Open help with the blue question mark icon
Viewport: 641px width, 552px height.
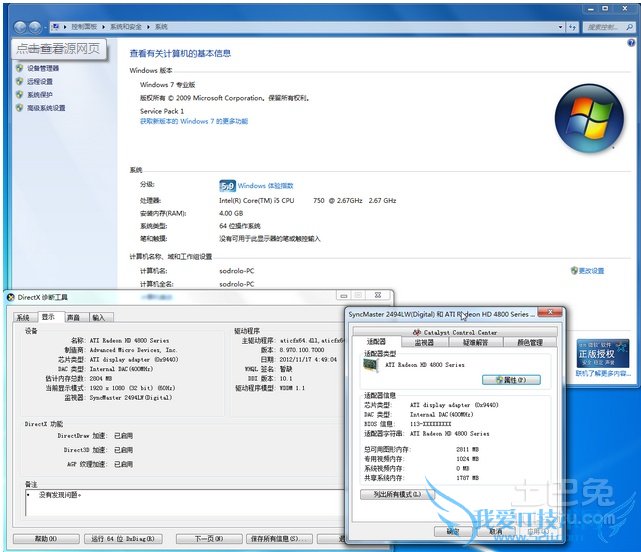tap(631, 43)
